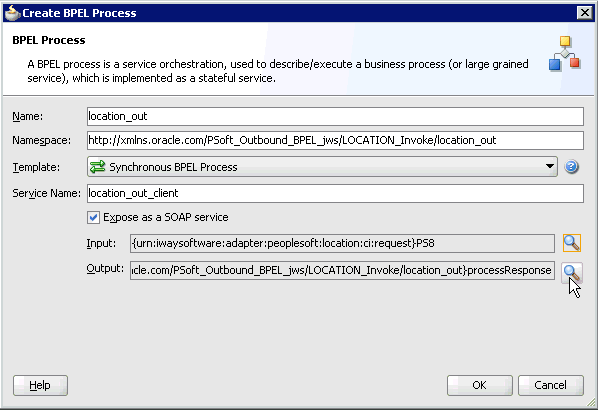The image size is (598, 410).
Task: Click the Service Name: label
Action: [x=47, y=193]
